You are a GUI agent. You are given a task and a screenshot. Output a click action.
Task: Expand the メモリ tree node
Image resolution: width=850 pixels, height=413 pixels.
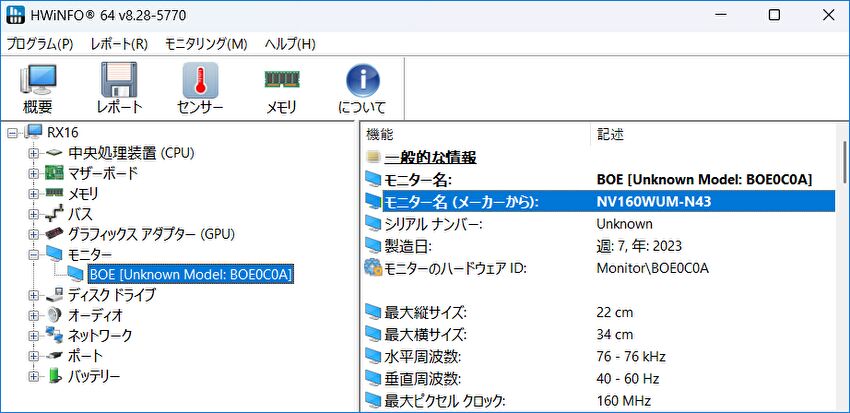[34, 194]
